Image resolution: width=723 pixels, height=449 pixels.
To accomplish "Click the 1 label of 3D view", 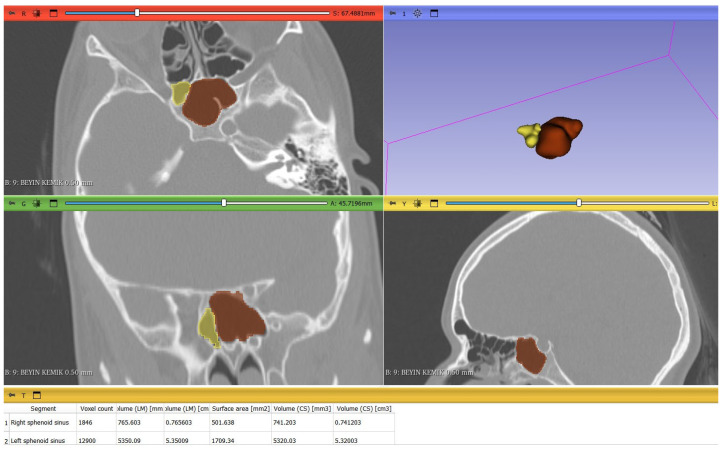I will click(x=404, y=13).
